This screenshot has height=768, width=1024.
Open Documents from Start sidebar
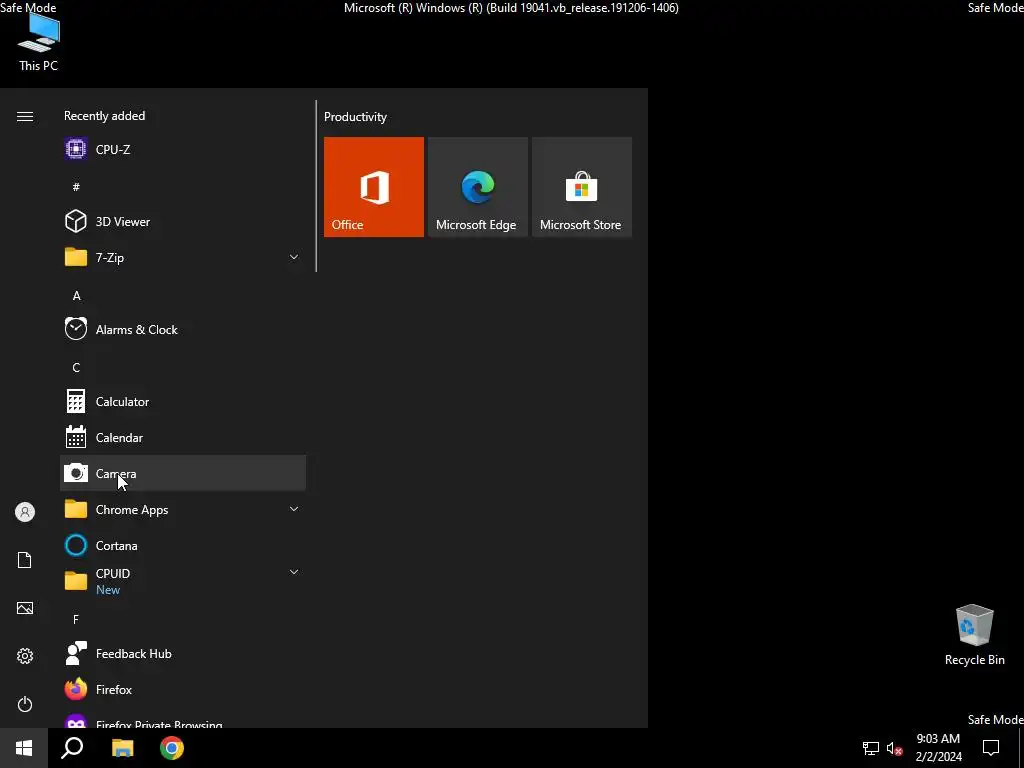(25, 560)
